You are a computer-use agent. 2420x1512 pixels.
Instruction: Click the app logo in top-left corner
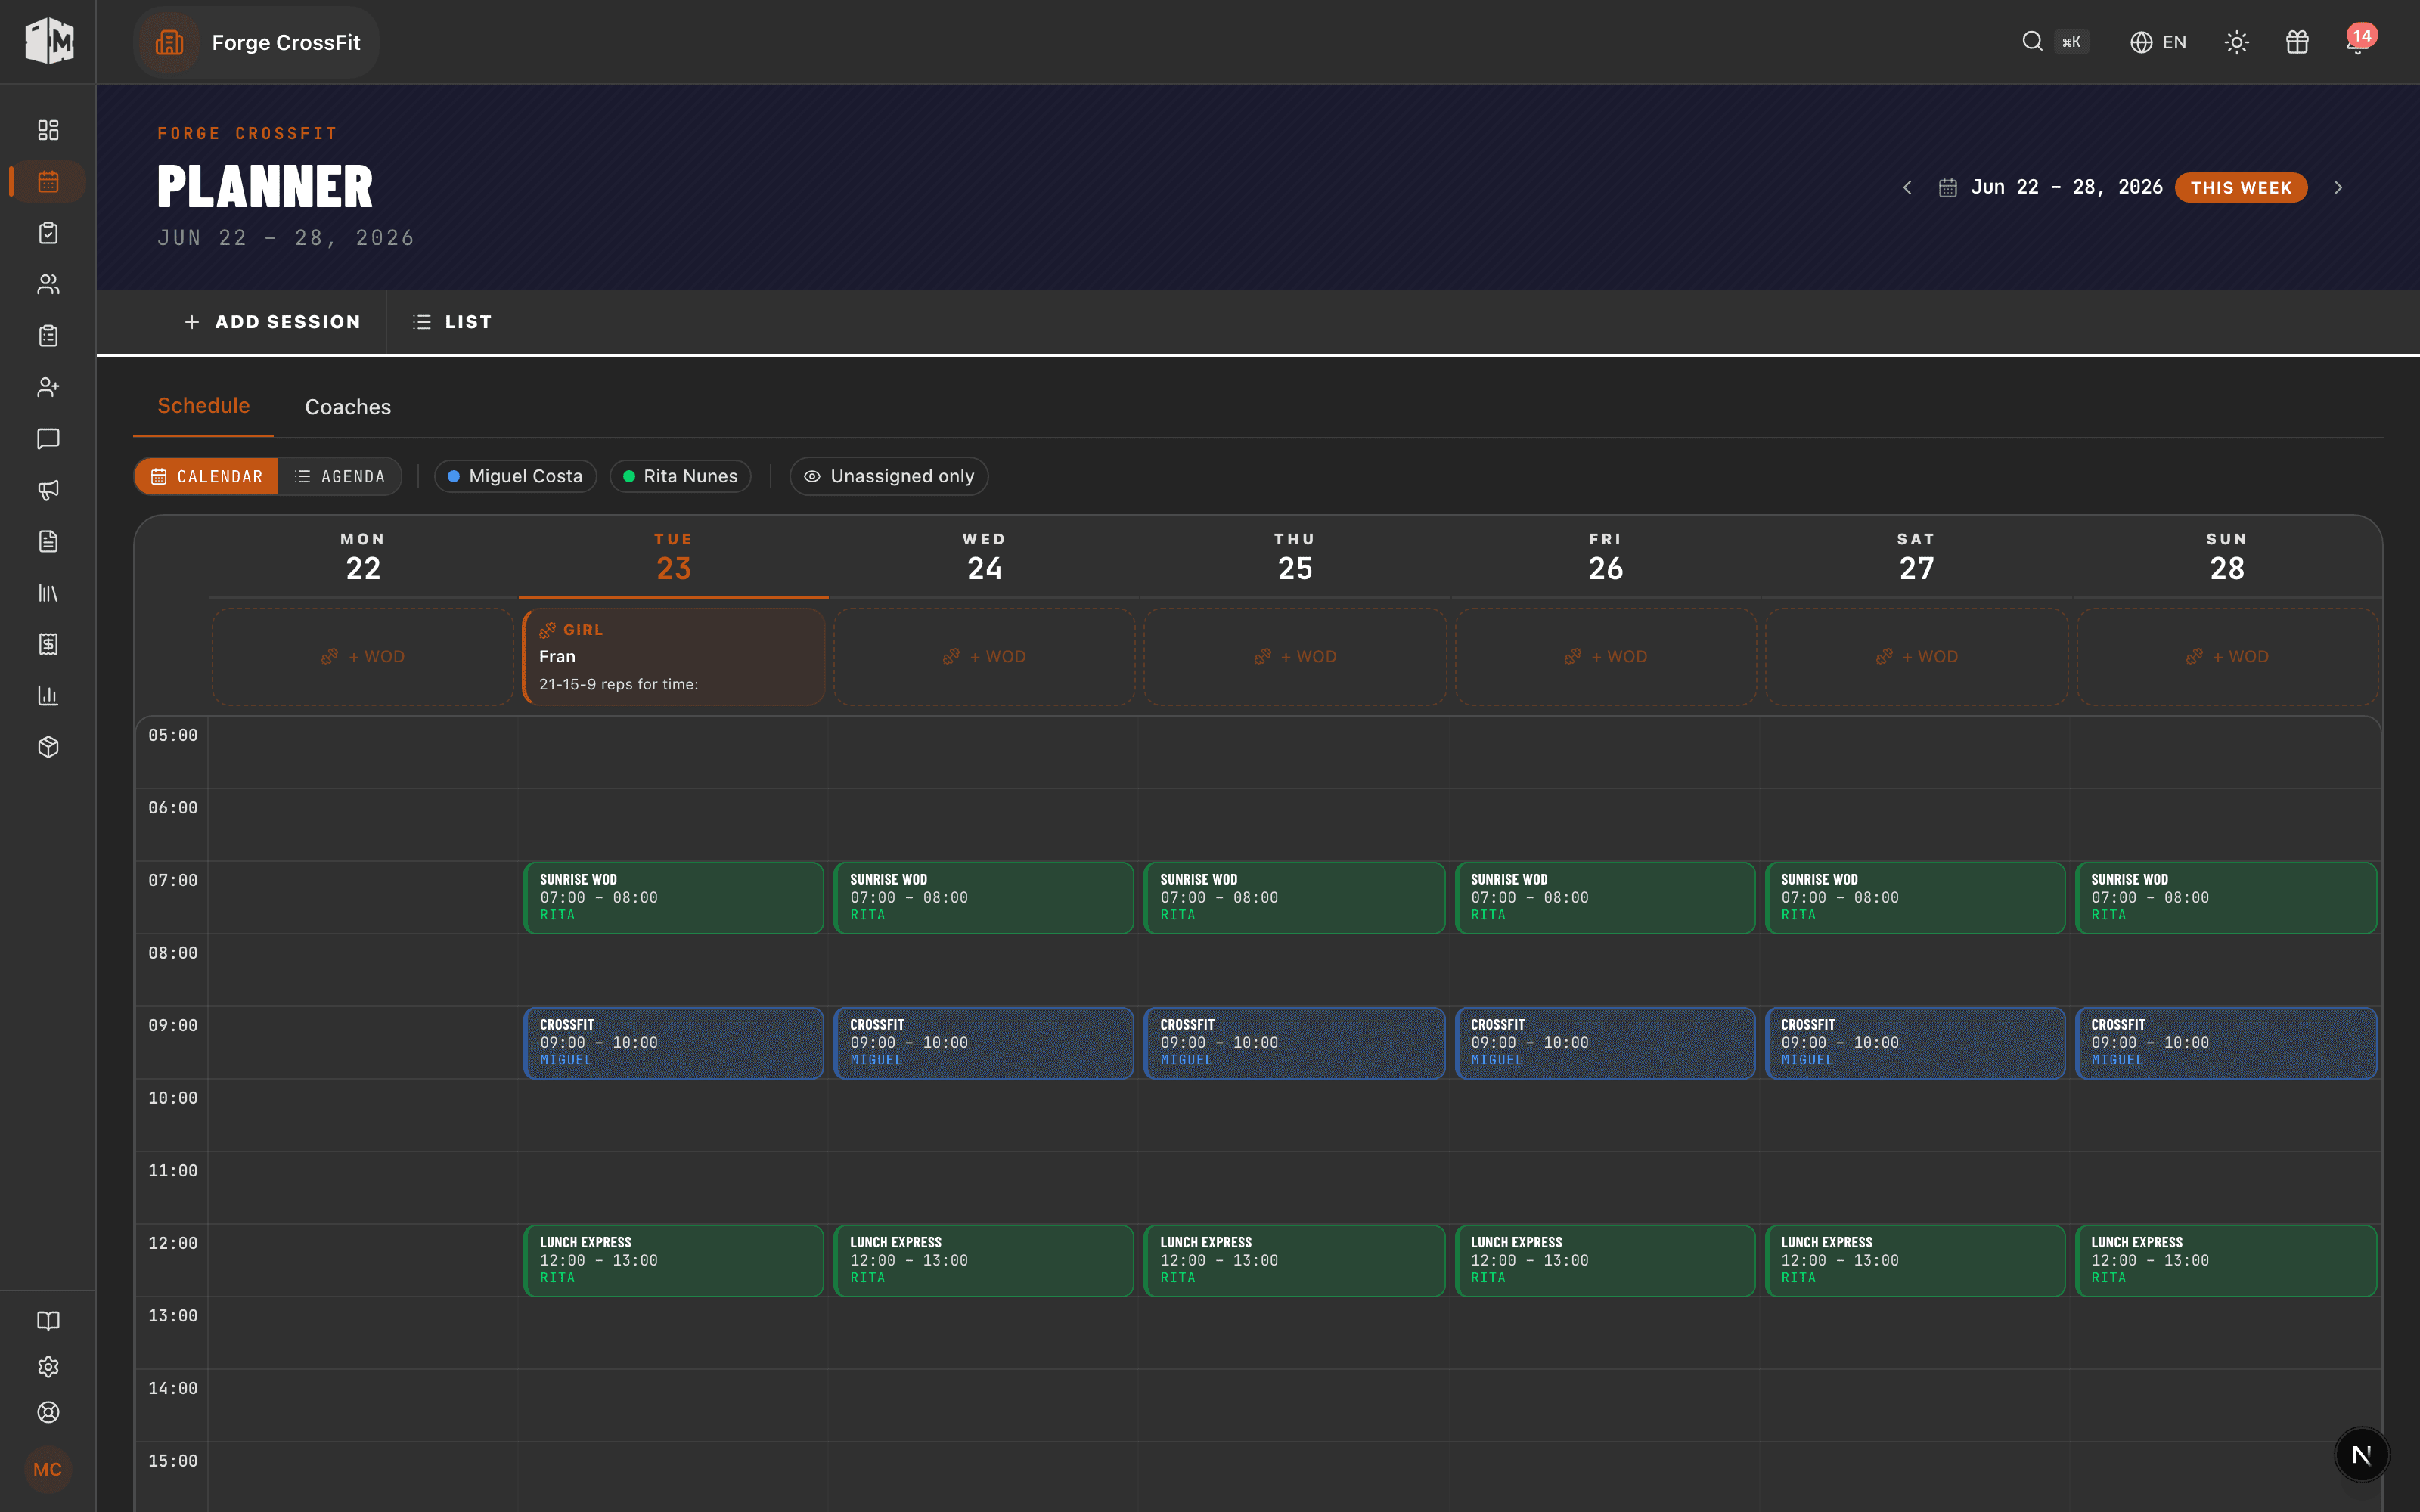[x=49, y=41]
